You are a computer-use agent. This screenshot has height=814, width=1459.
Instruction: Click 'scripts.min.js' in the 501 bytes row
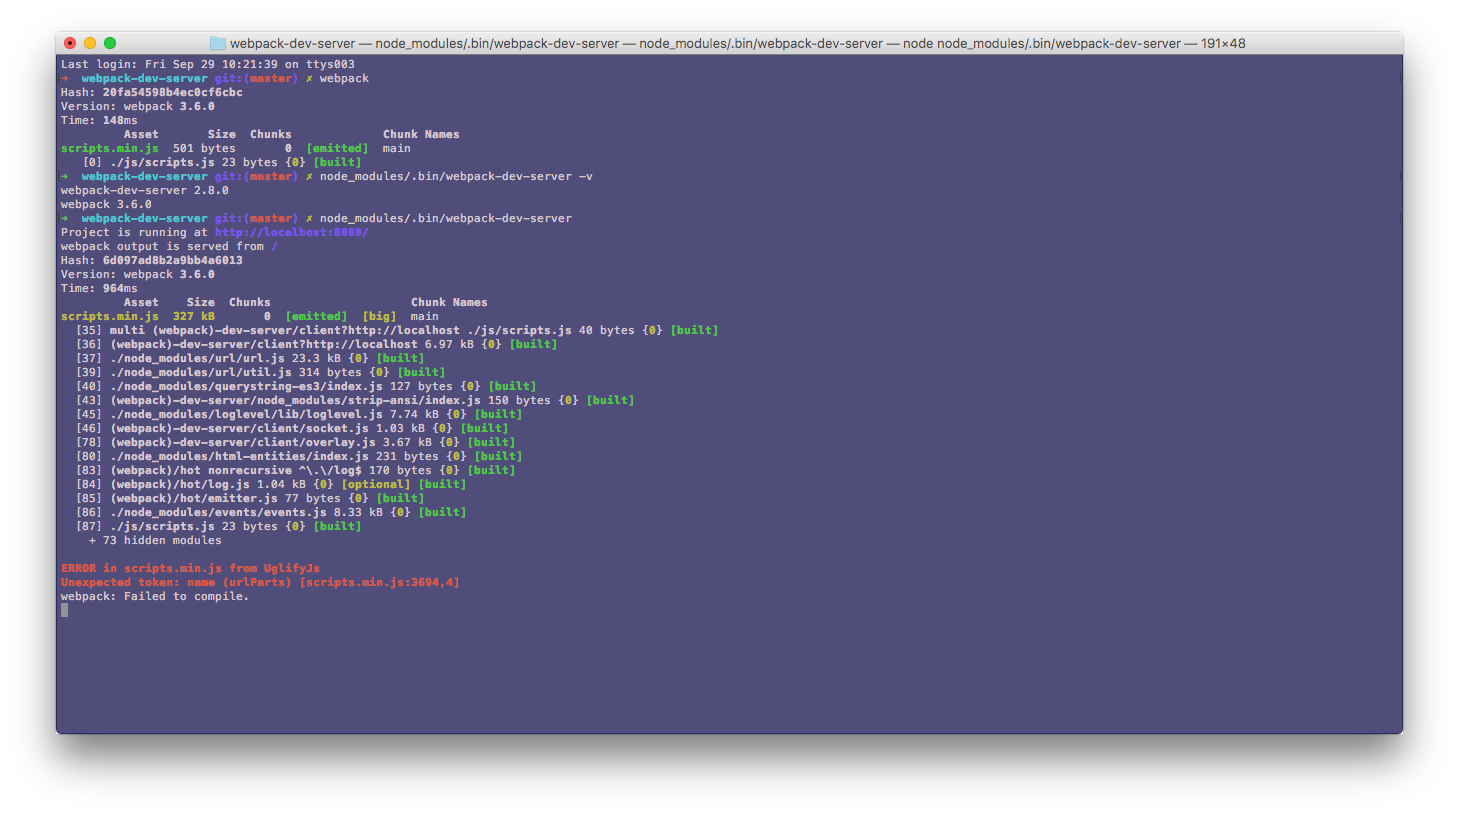[110, 148]
